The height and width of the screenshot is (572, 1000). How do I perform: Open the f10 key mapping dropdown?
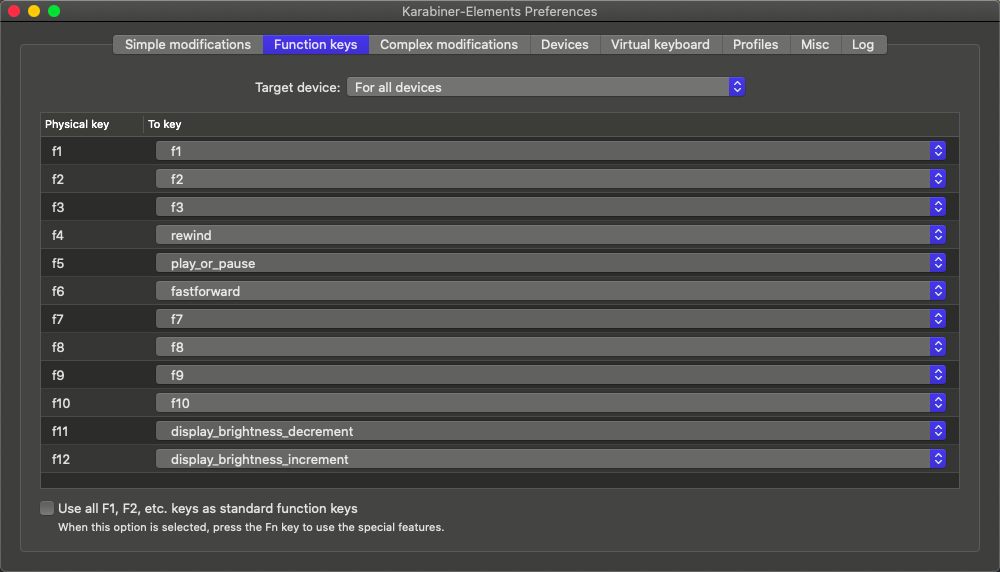pyautogui.click(x=550, y=404)
